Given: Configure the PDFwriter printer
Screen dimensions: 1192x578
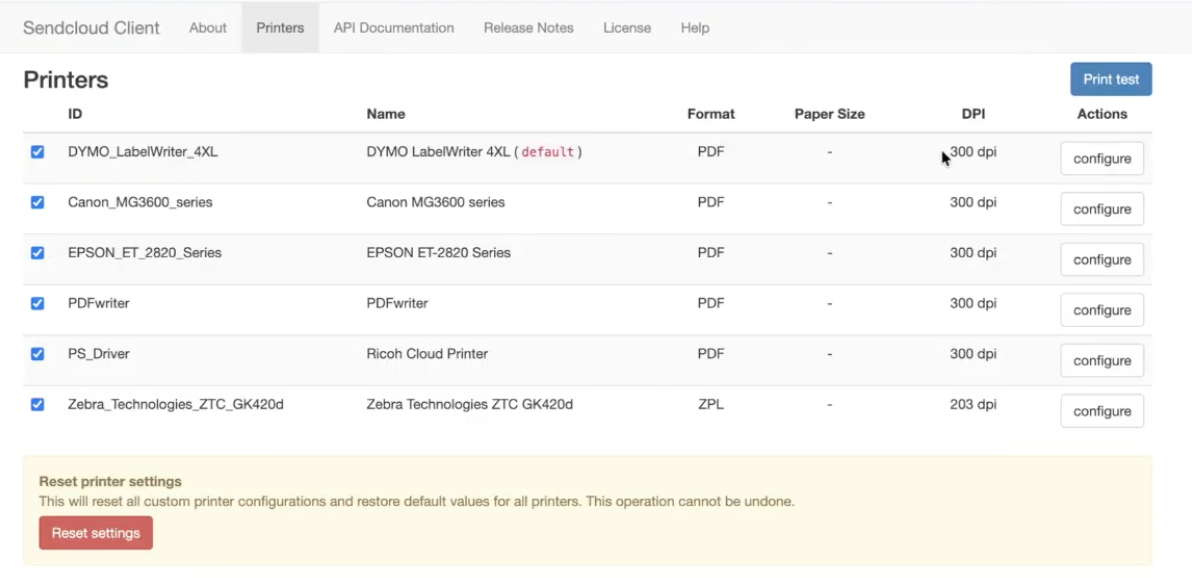Looking at the screenshot, I should click(1102, 310).
